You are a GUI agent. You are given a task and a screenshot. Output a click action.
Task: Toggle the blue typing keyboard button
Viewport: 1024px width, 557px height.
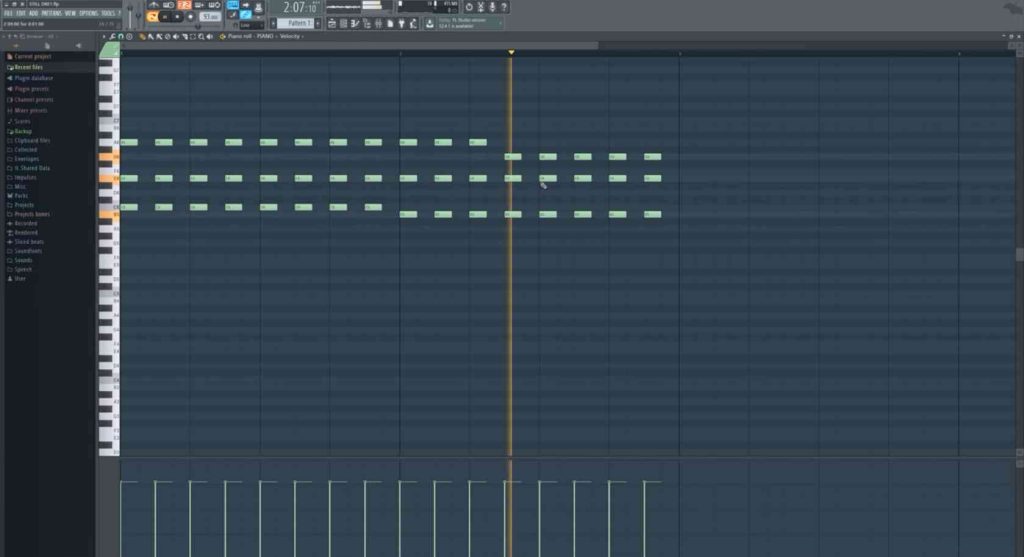click(232, 5)
